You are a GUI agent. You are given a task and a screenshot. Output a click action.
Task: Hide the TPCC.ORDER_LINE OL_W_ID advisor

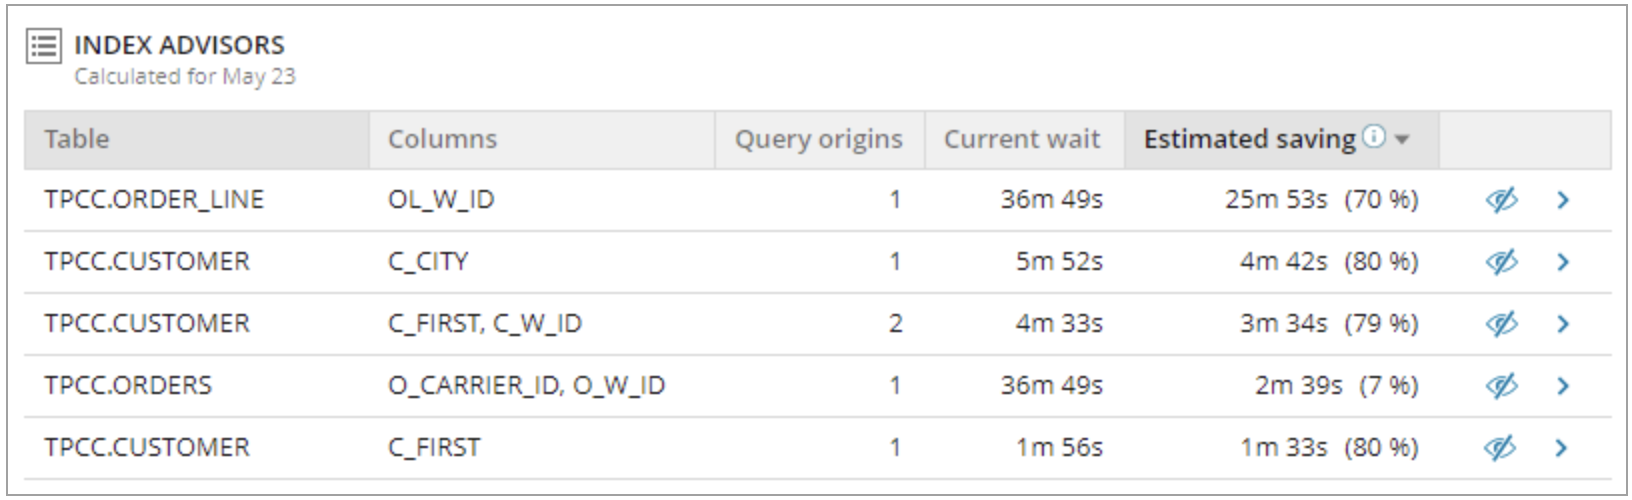coord(1501,200)
